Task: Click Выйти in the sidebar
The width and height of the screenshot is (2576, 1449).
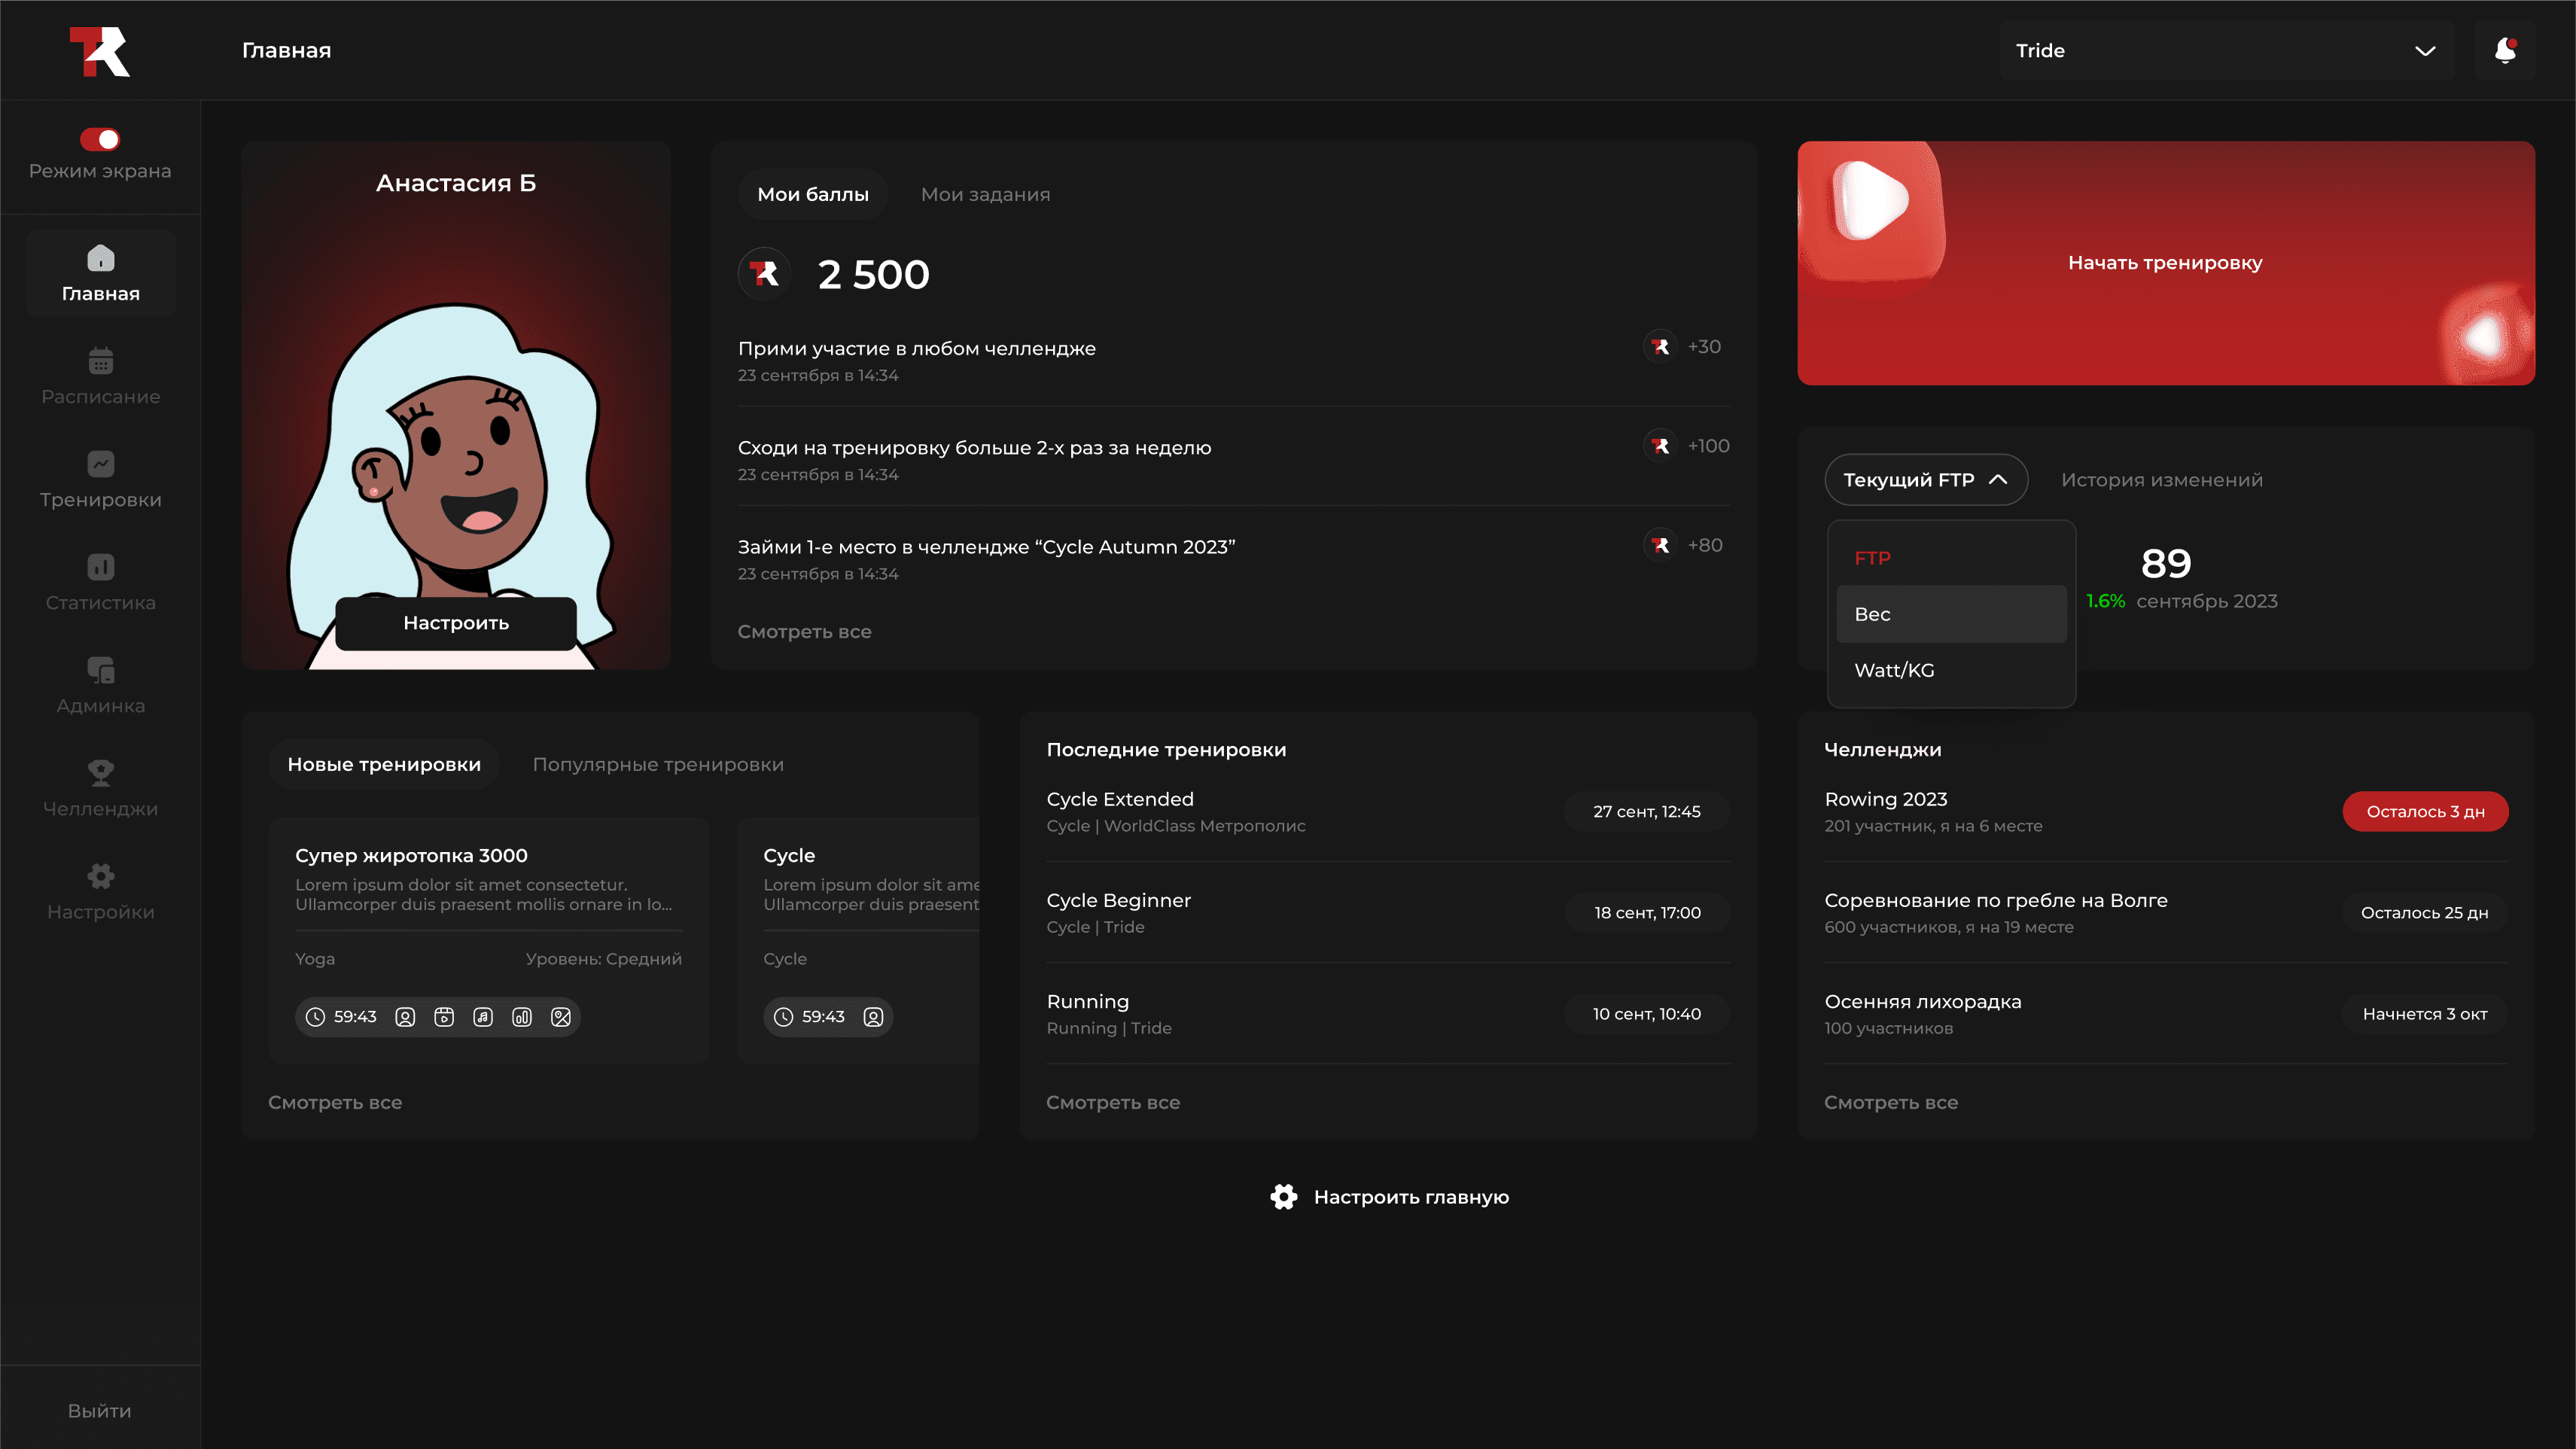Action: 99,1411
